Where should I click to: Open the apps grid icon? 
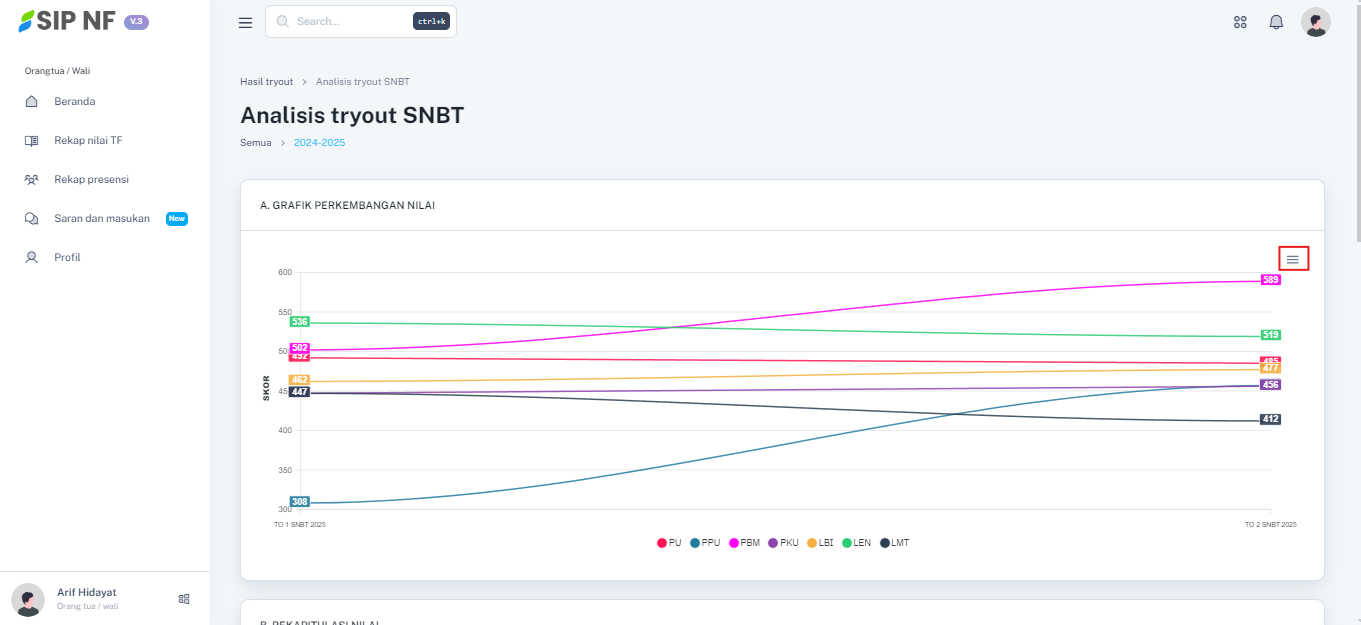point(1240,22)
